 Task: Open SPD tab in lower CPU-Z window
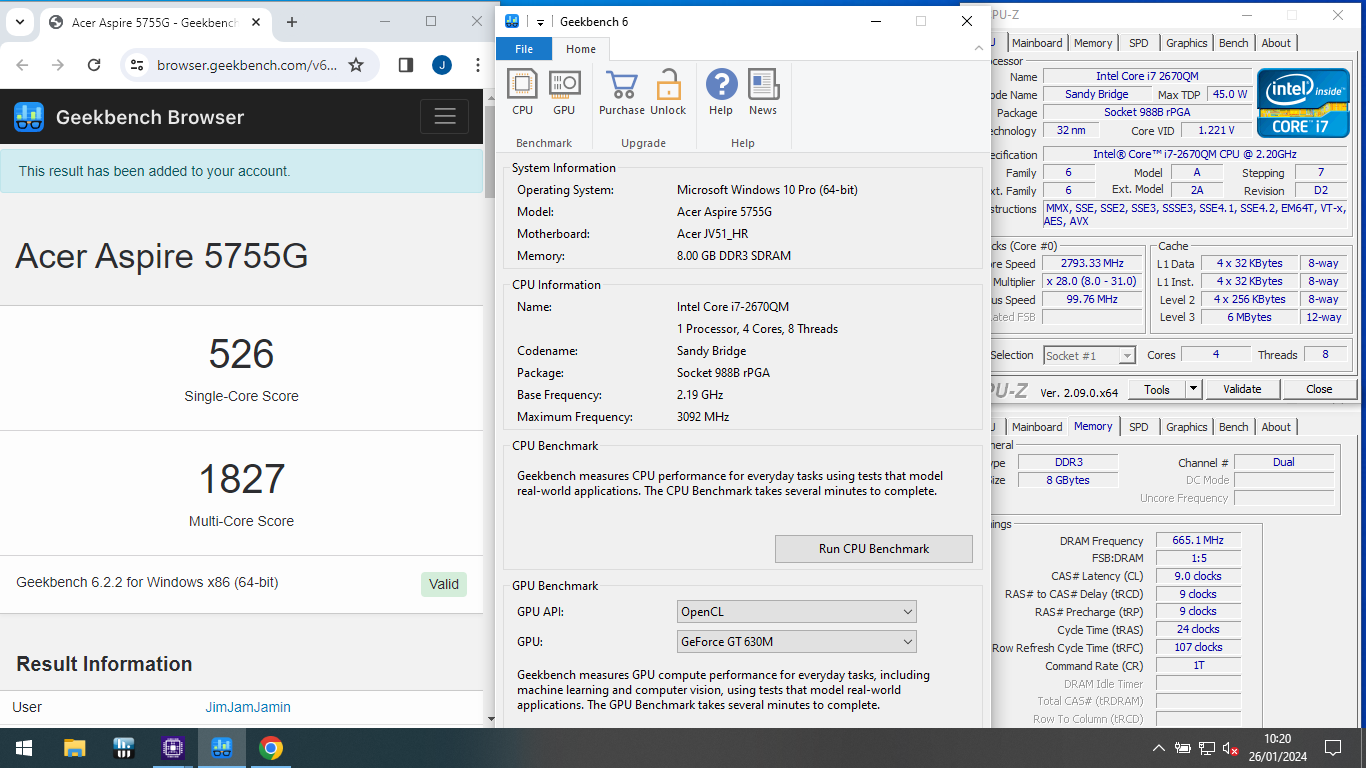1139,427
